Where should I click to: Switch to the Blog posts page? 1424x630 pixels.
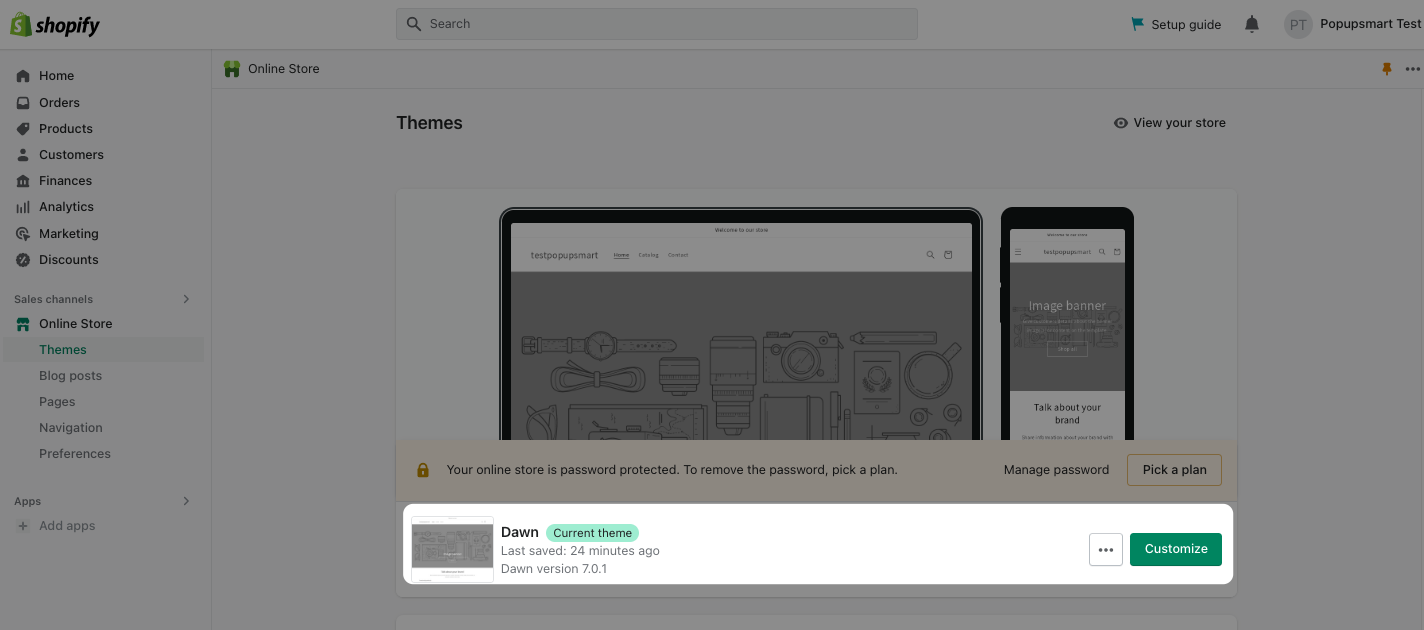pyautogui.click(x=70, y=375)
